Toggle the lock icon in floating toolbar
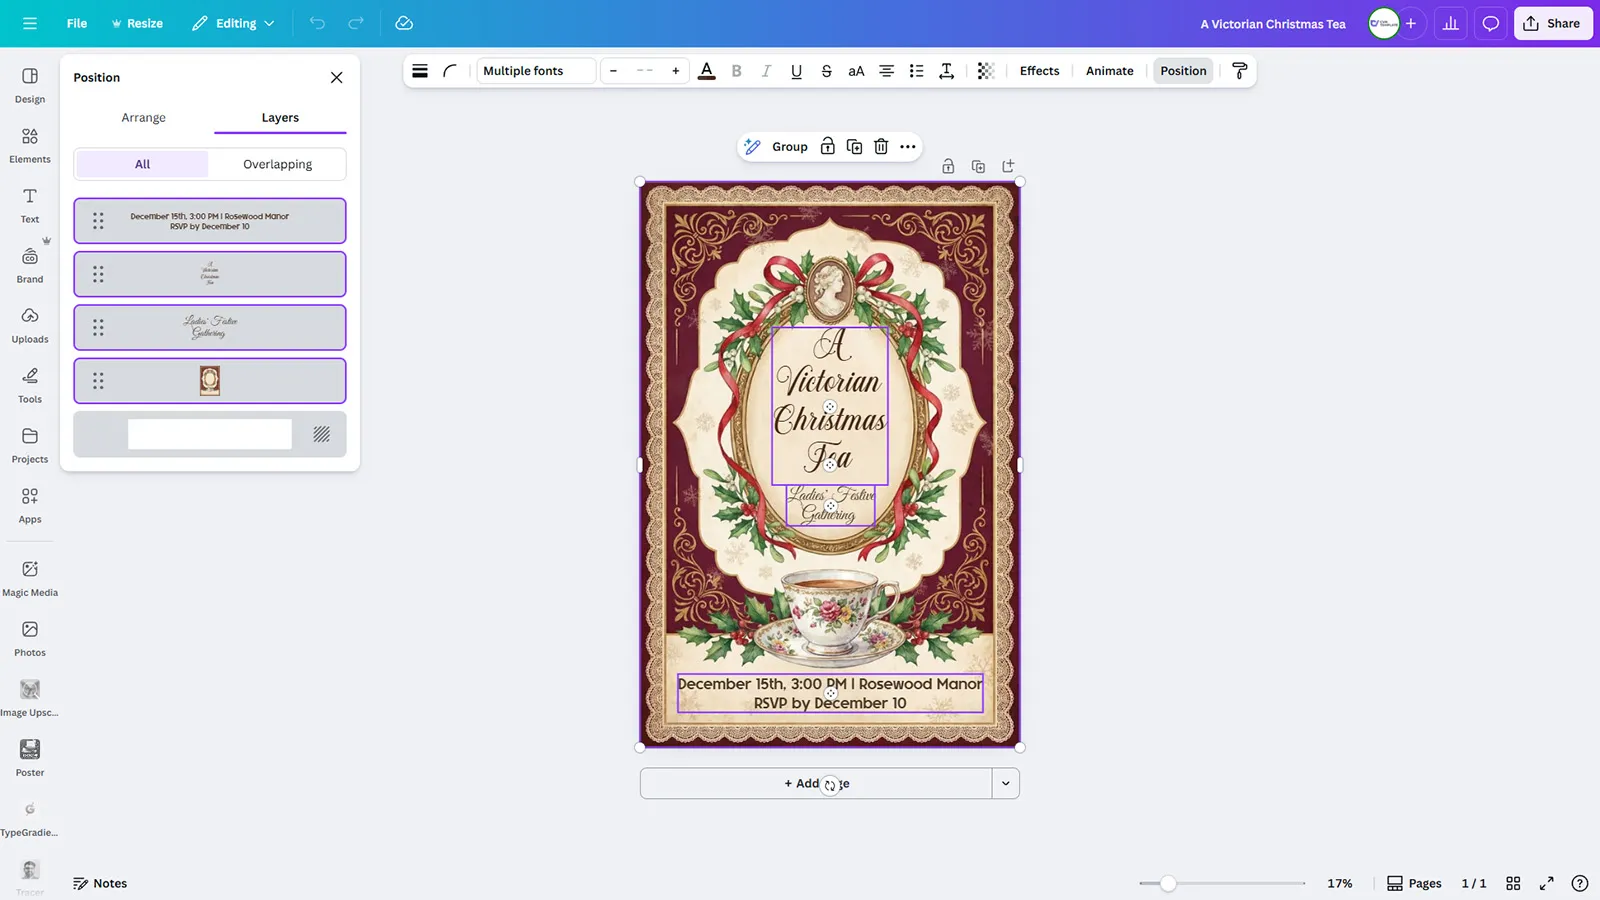This screenshot has height=900, width=1600. coord(828,147)
